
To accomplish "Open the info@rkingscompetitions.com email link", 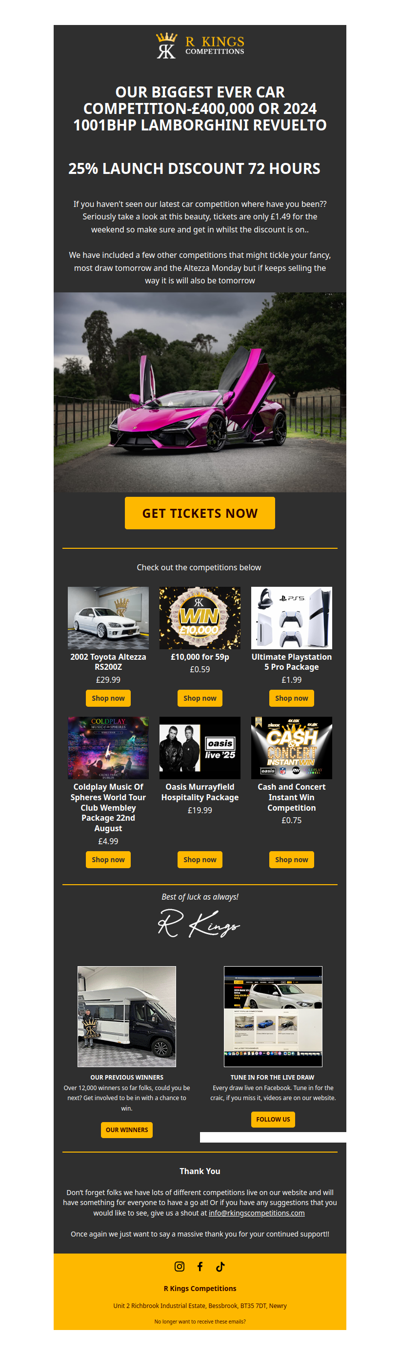I will 257,1213.
